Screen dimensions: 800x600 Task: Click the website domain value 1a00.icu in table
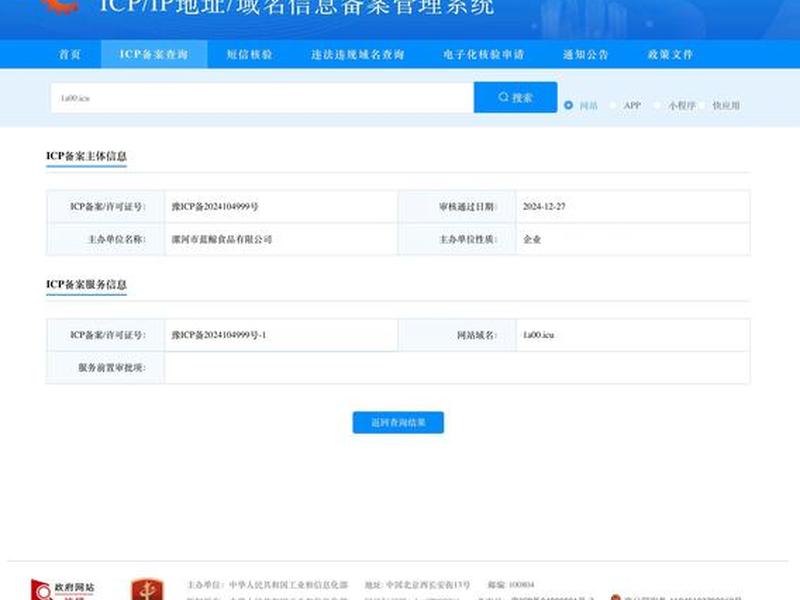coord(538,335)
